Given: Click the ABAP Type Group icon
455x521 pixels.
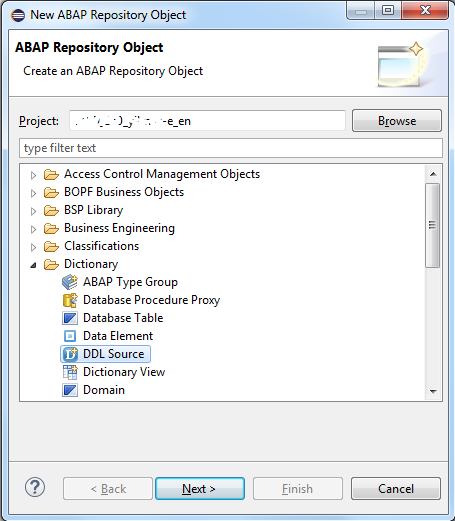Looking at the screenshot, I should pyautogui.click(x=70, y=282).
